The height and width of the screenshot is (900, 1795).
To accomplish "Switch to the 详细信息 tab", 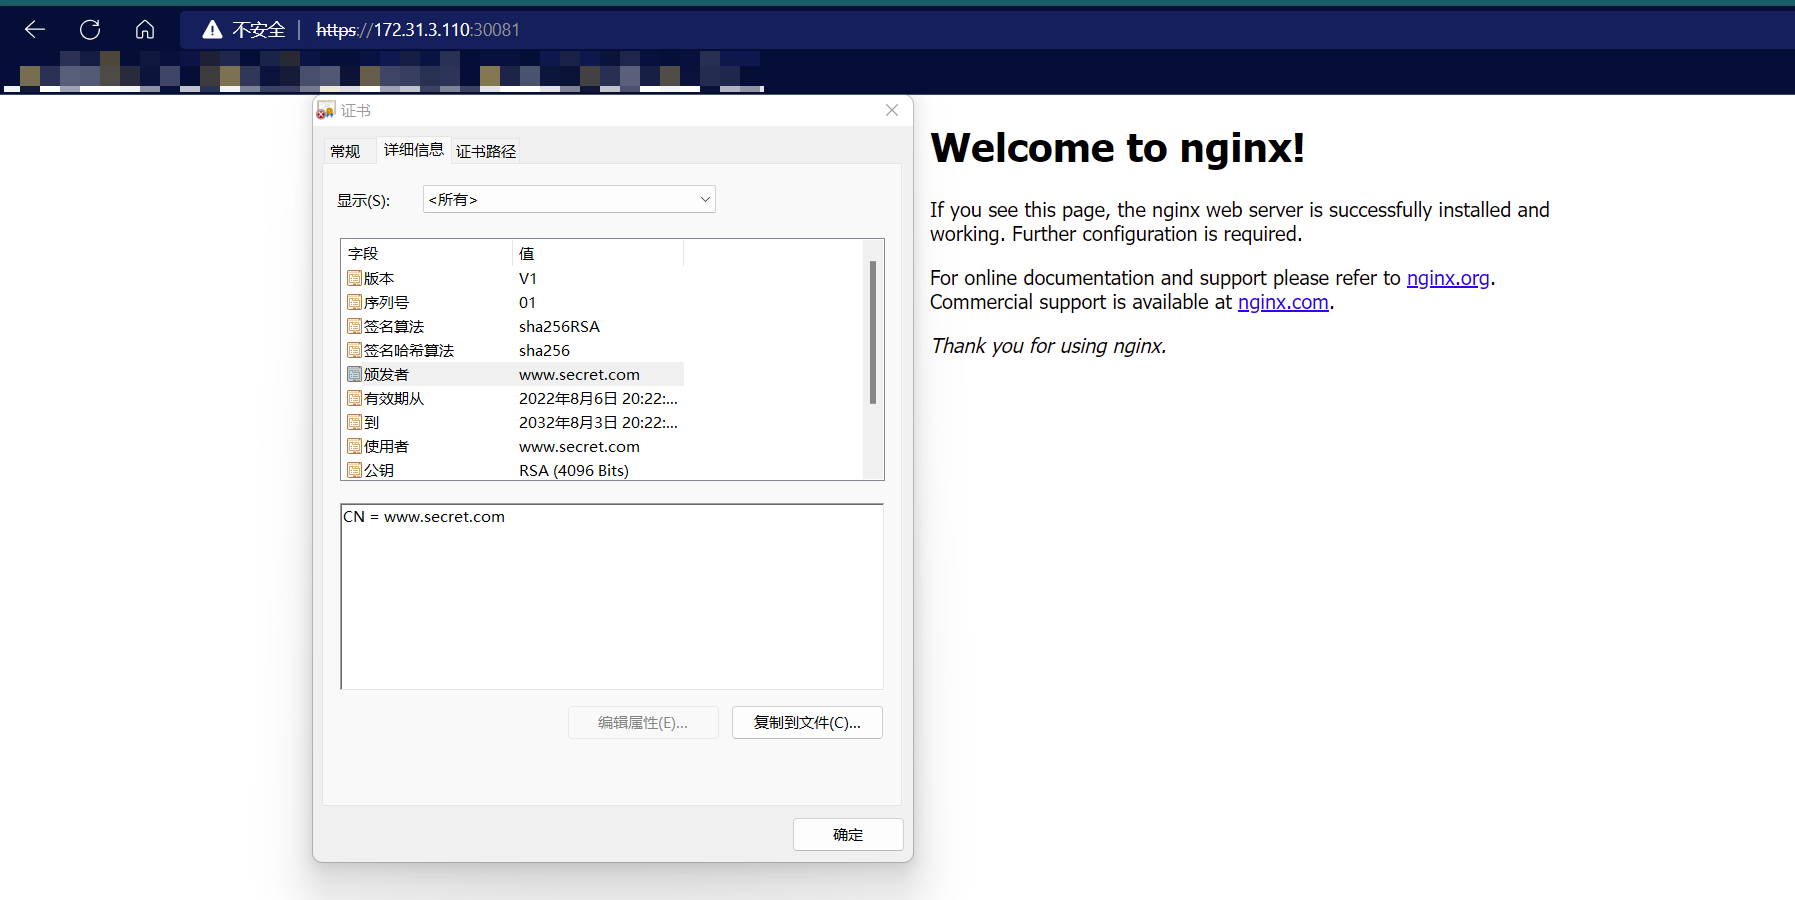I will pyautogui.click(x=414, y=150).
